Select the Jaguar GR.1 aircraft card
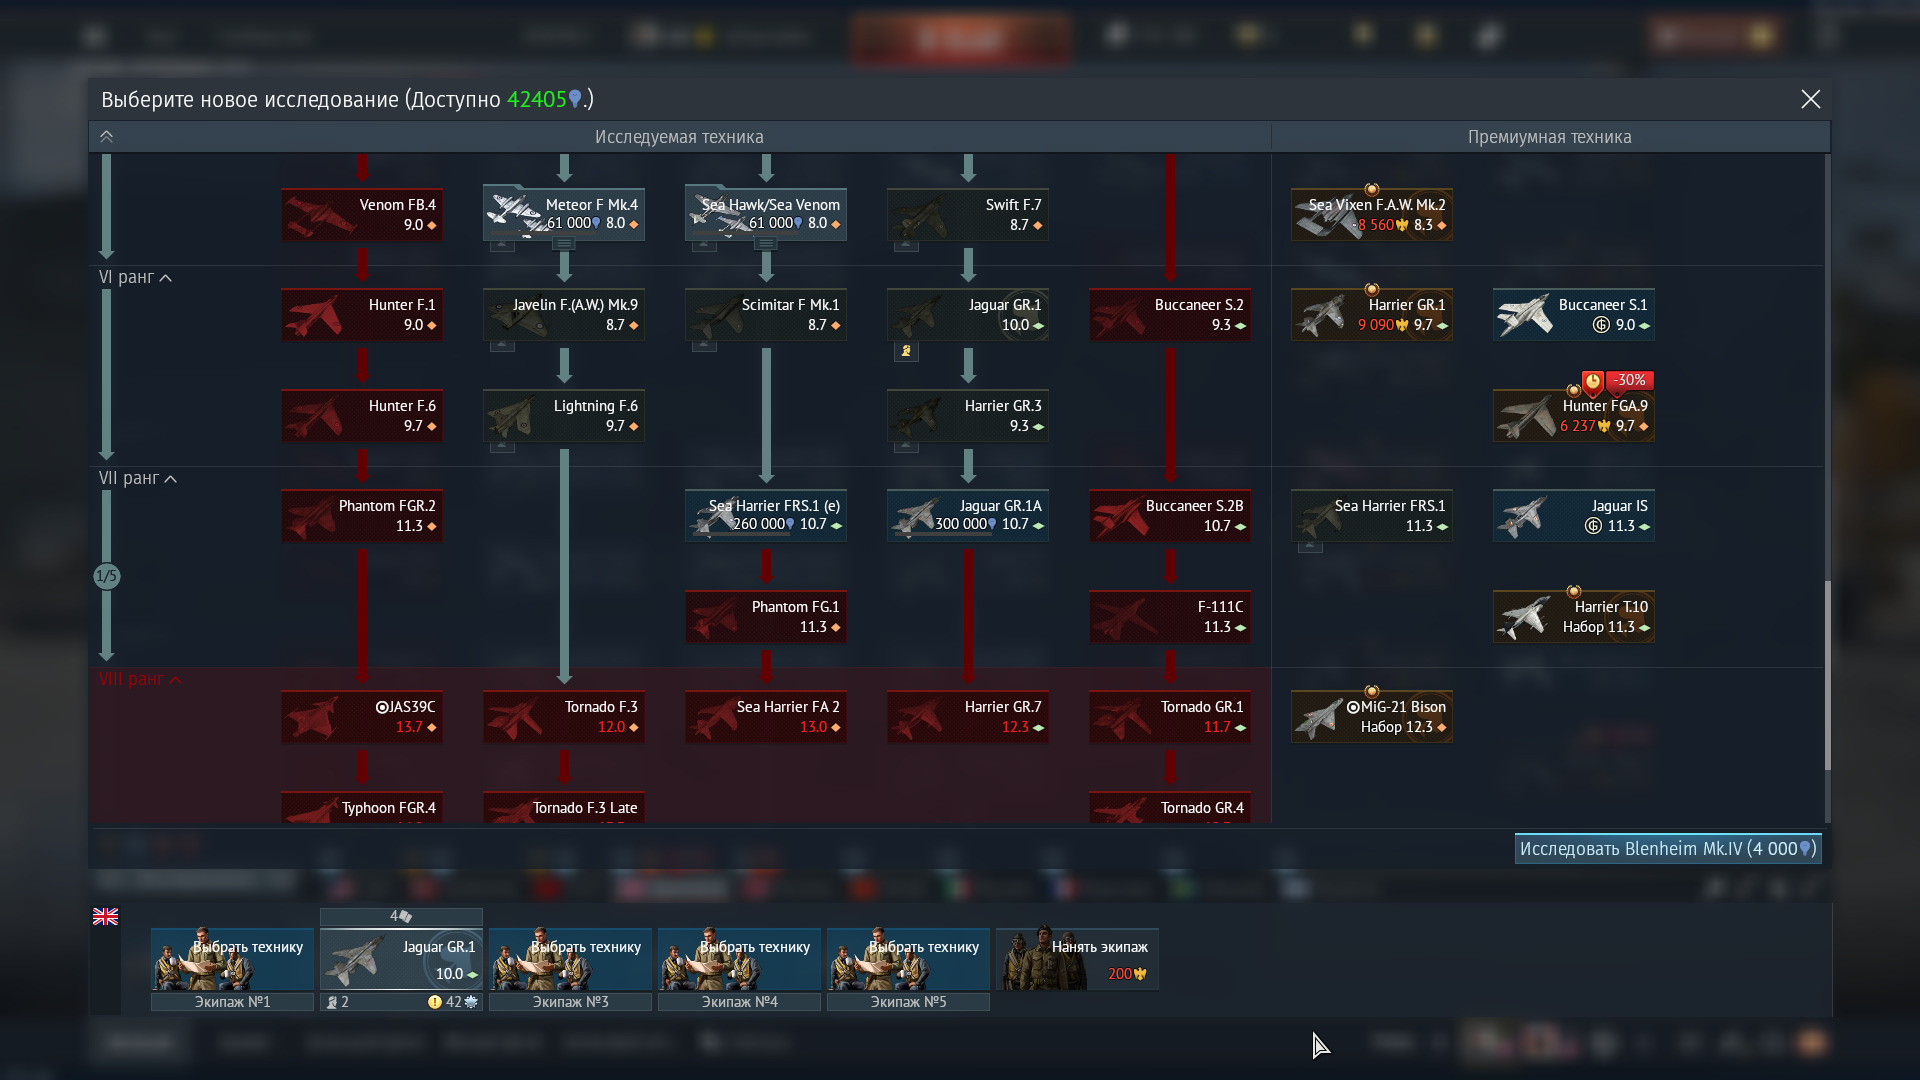Image resolution: width=1920 pixels, height=1080 pixels. click(x=967, y=314)
